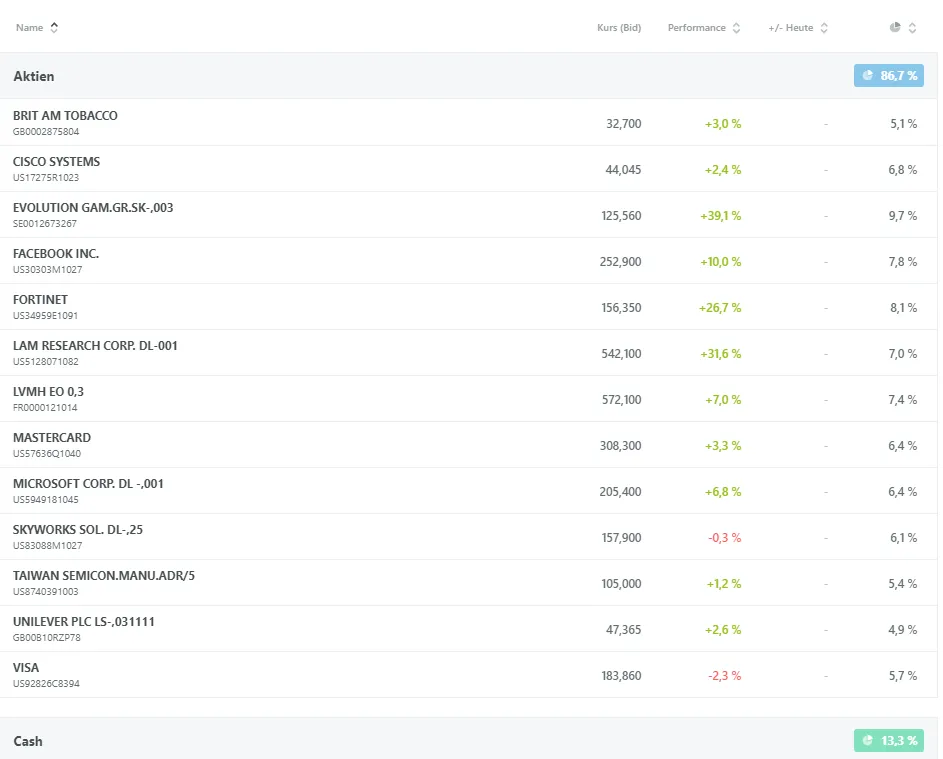Click the pie chart allocation header icon
Viewport: 943px width, 759px height.
(895, 27)
